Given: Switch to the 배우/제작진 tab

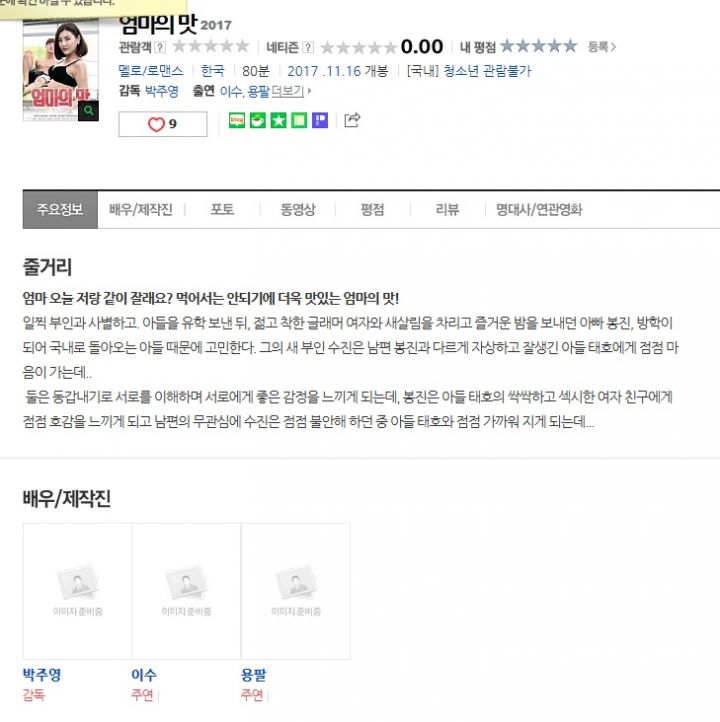Looking at the screenshot, I should (x=141, y=210).
